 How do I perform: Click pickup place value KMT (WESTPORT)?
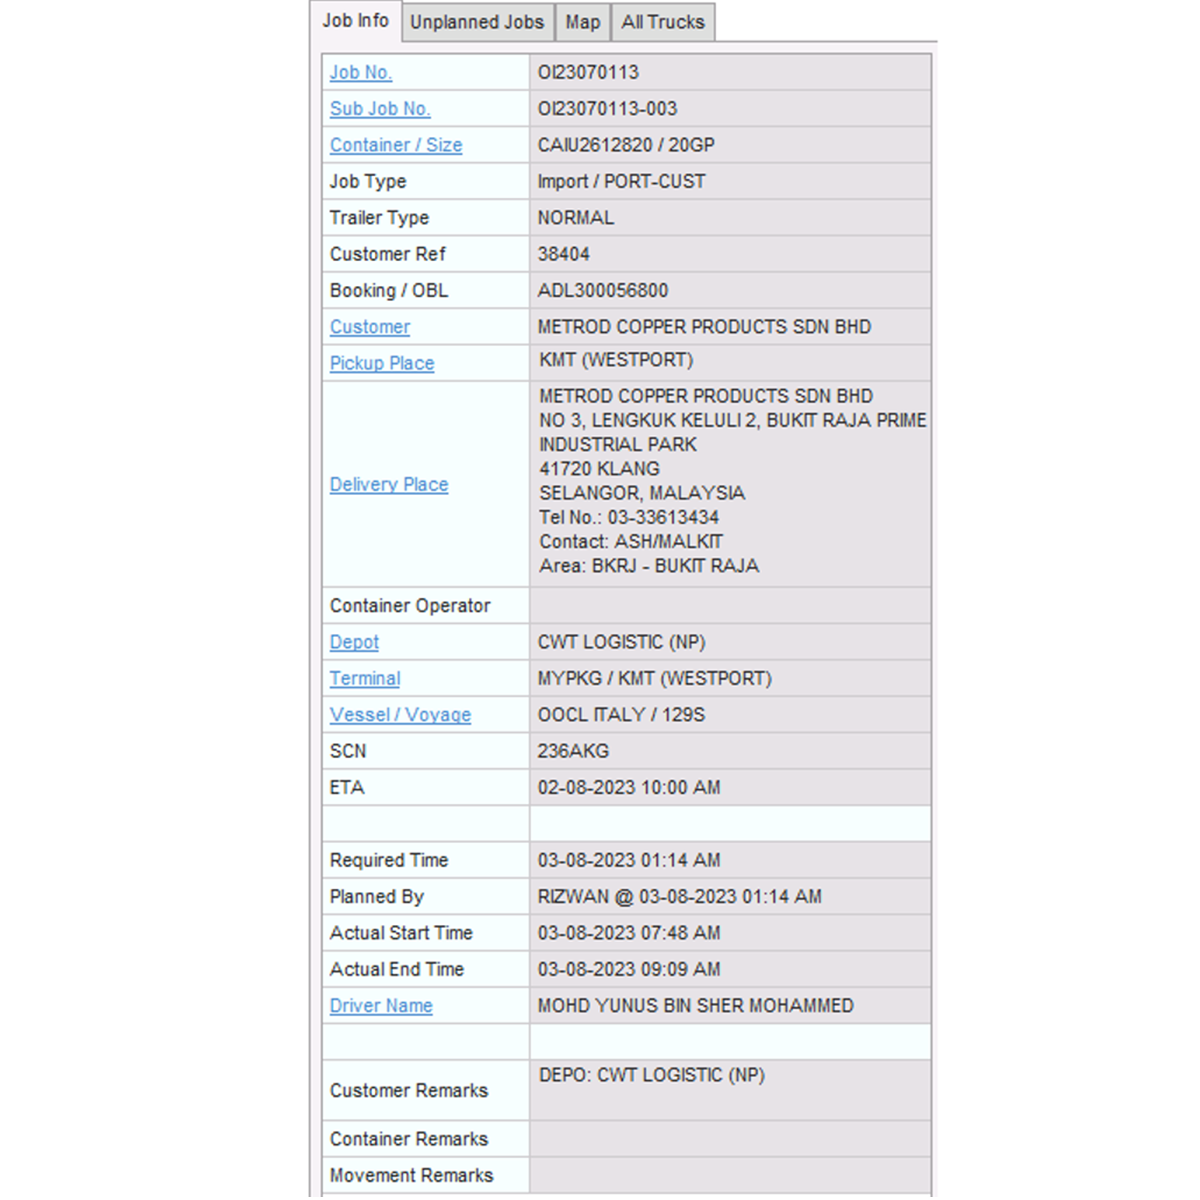tap(616, 360)
